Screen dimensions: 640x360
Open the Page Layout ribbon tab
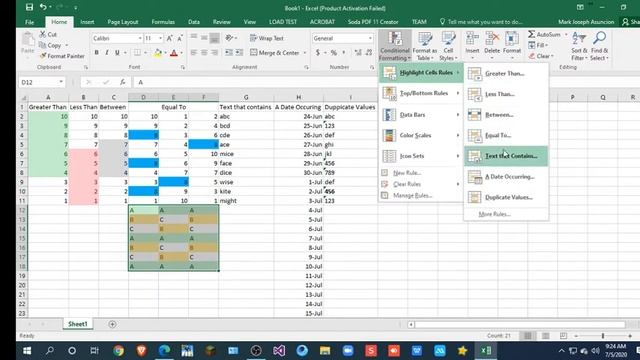click(x=123, y=22)
